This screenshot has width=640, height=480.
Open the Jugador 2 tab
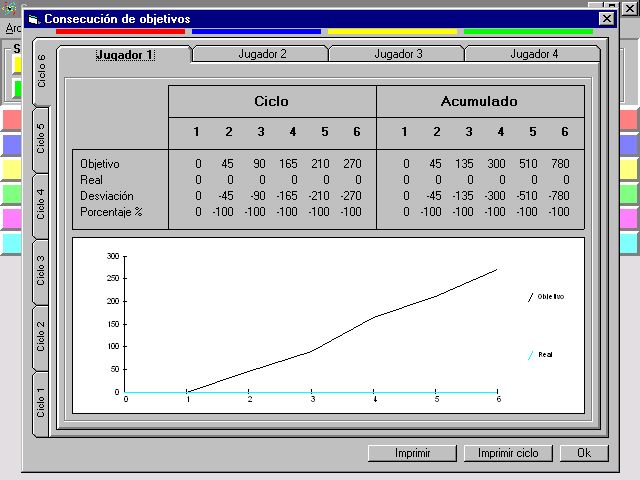262,54
